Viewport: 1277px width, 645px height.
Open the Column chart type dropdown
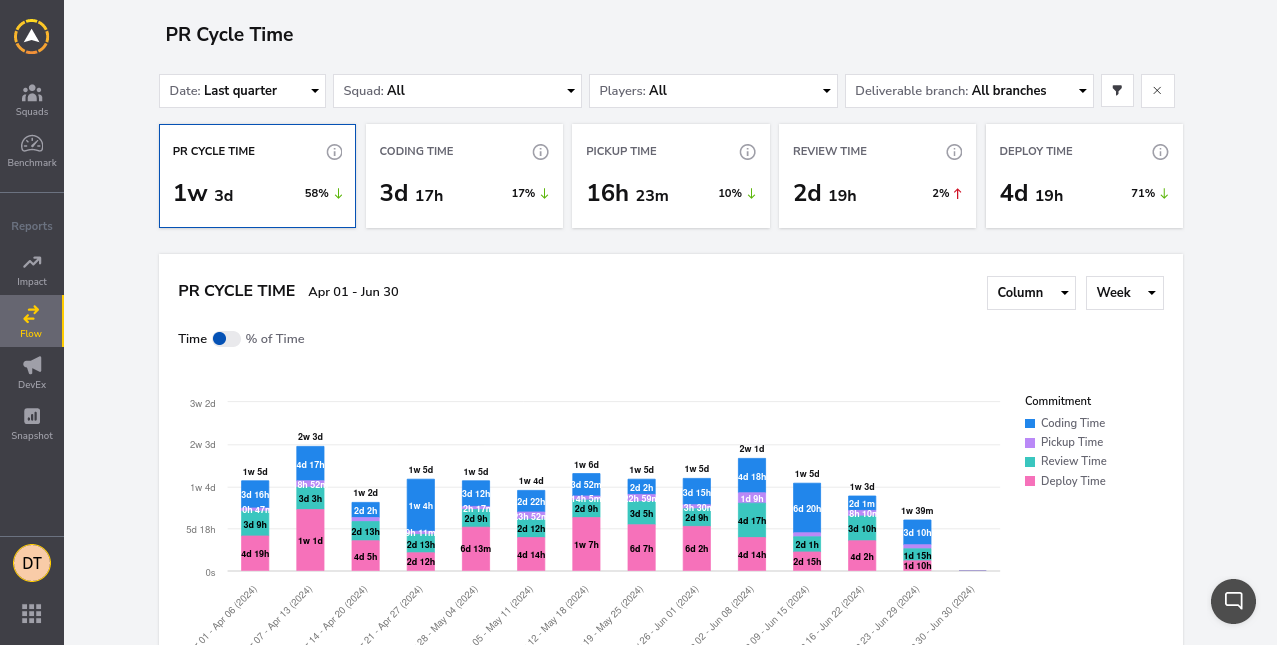click(1032, 293)
